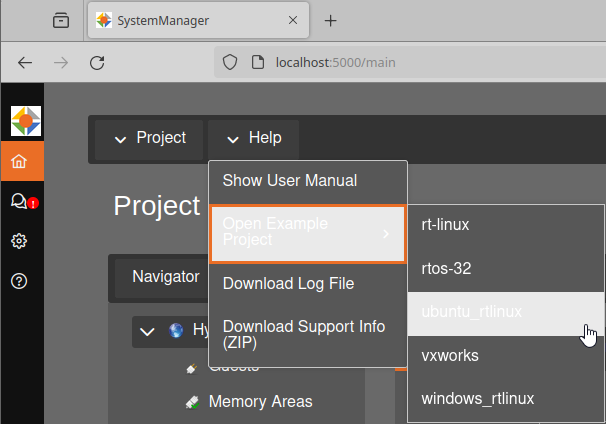Open the Home page from the sidebar

(x=22, y=161)
